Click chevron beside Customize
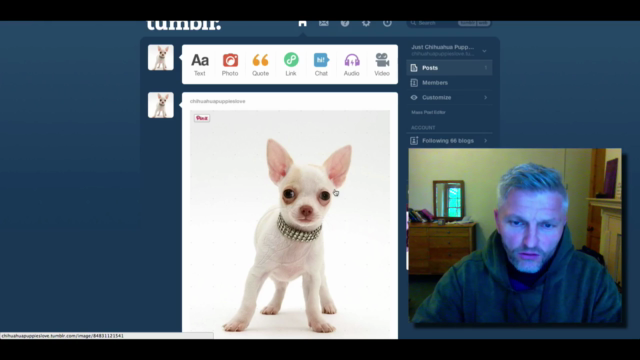The width and height of the screenshot is (640, 360). click(x=486, y=98)
